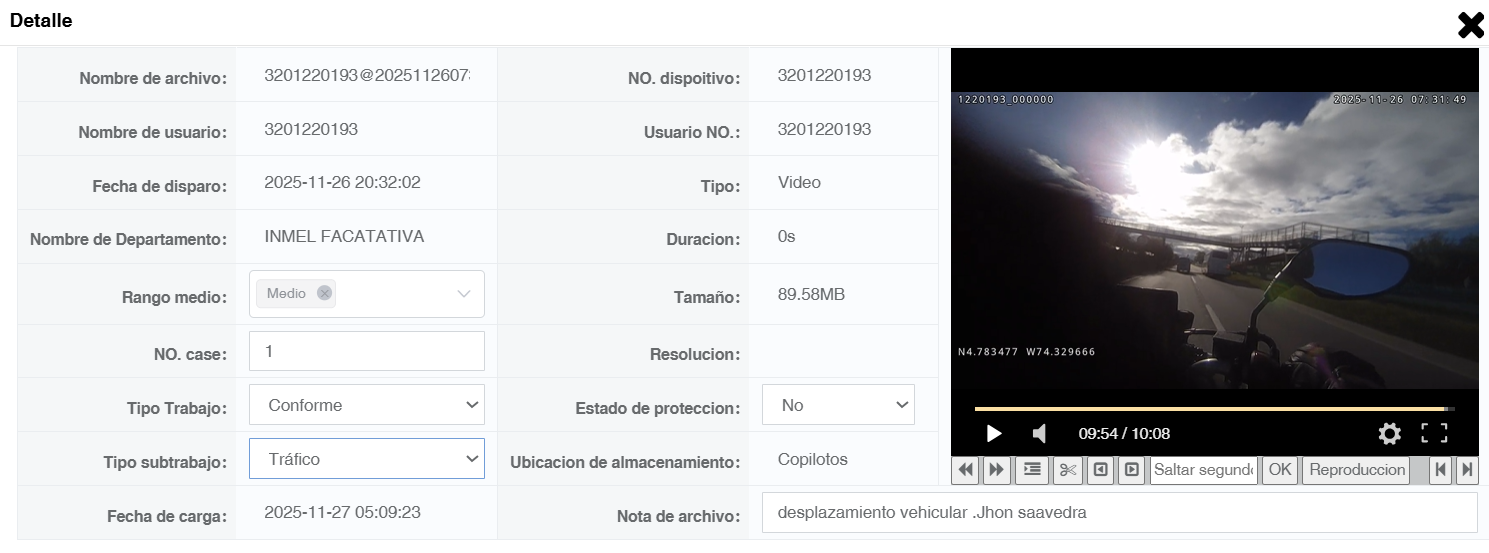Screen dimensions: 1489x553
Task: Skip to next file icon
Action: click(1467, 470)
